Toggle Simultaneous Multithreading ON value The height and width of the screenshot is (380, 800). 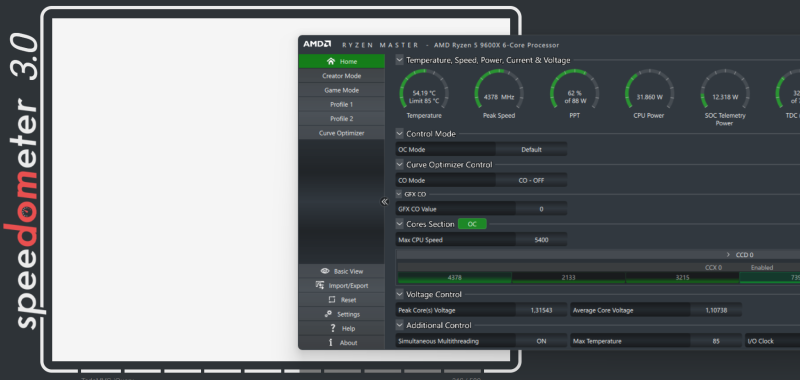(x=541, y=341)
